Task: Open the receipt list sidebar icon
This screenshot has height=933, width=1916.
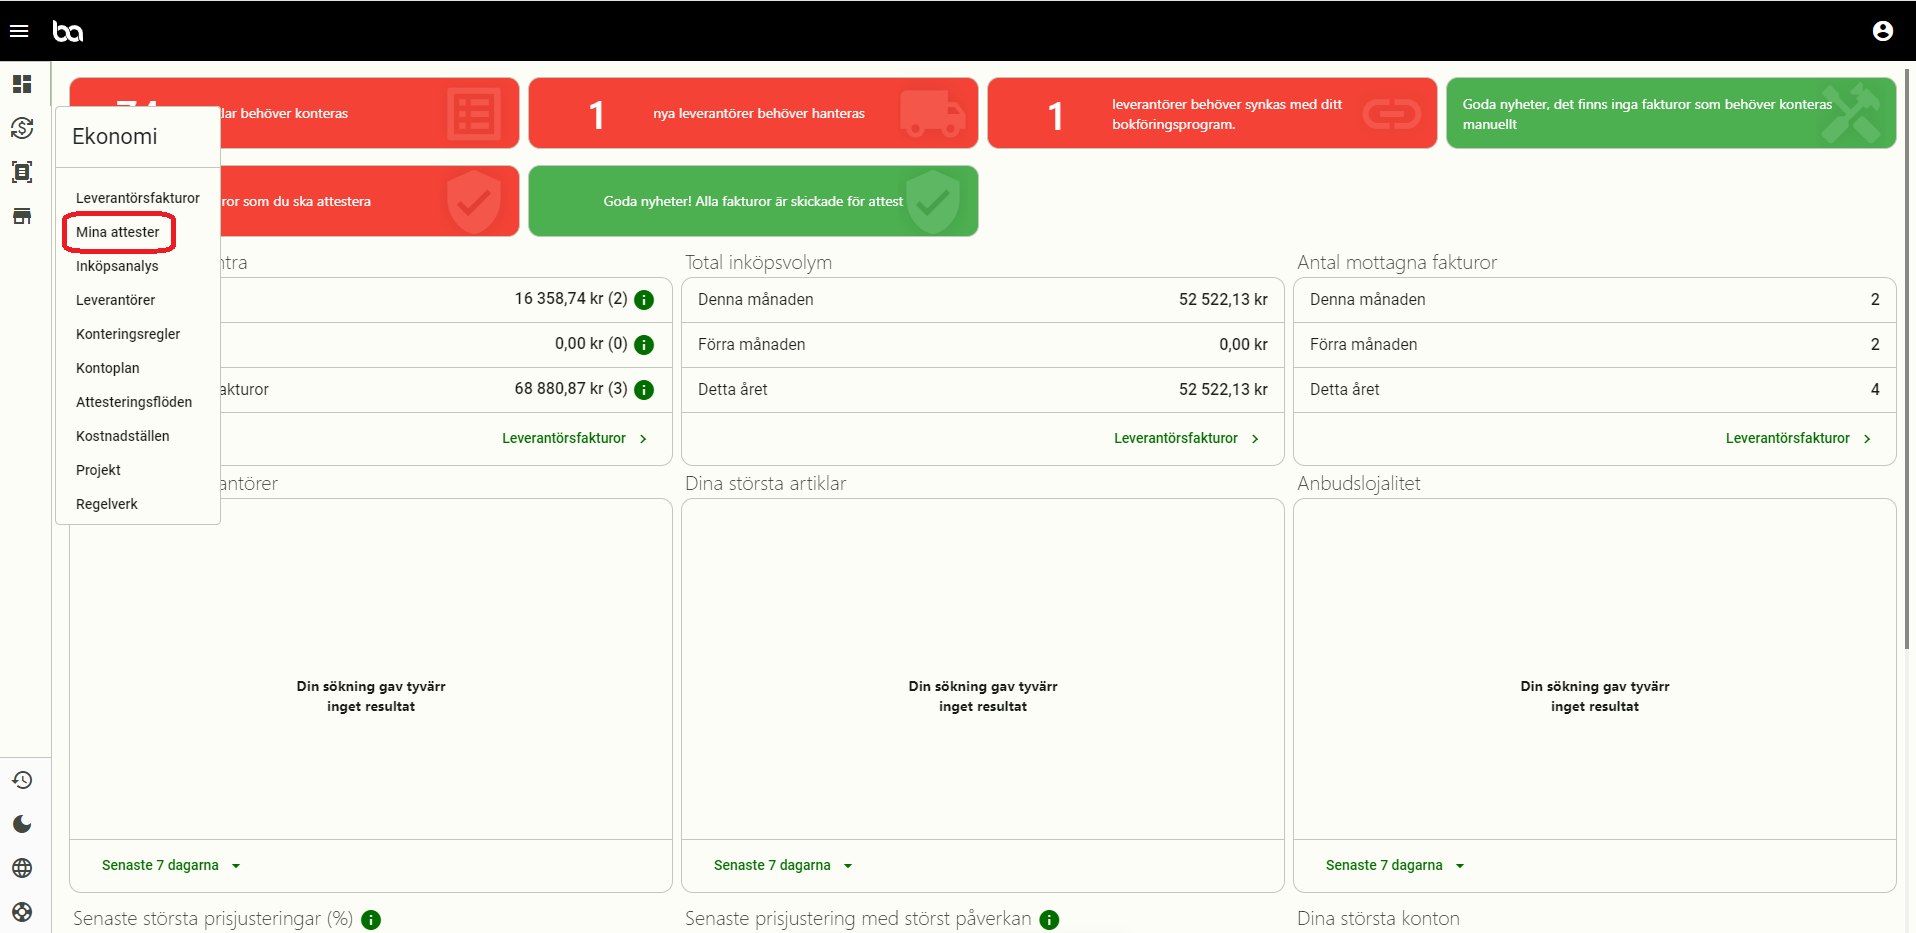Action: pyautogui.click(x=22, y=172)
